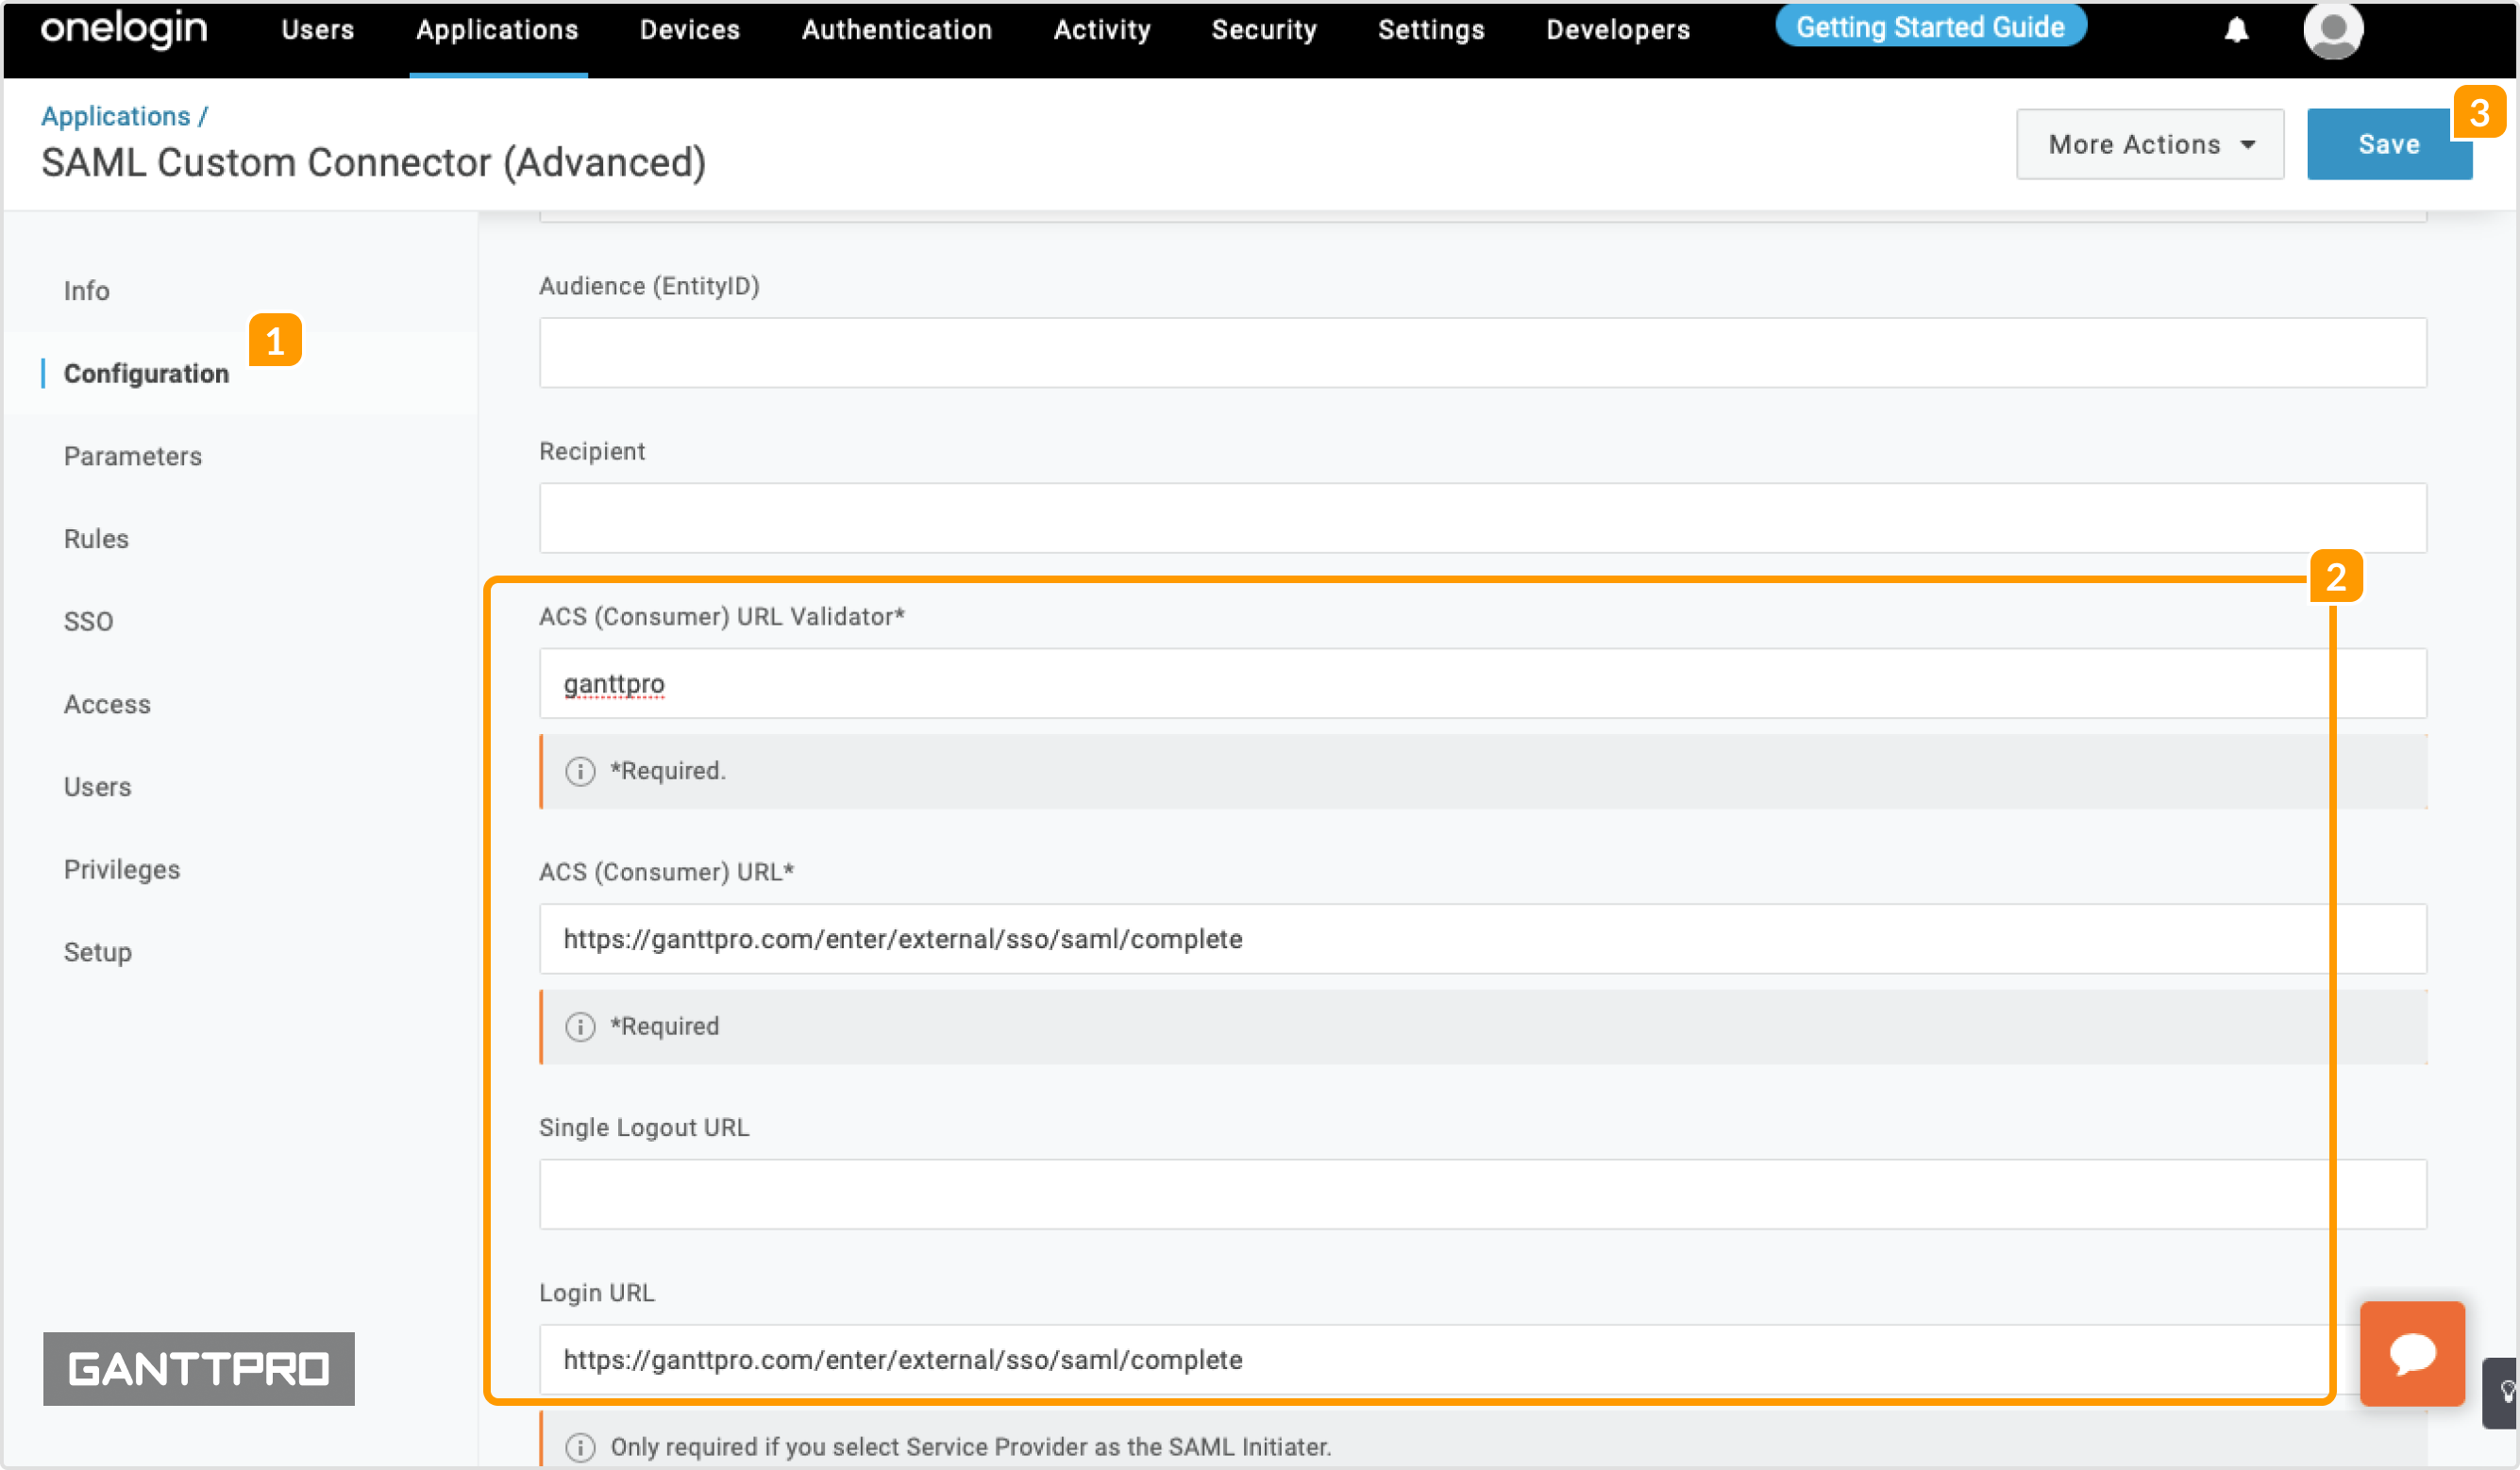The image size is (2520, 1470).
Task: Click the 'Login URL' label
Action: (x=597, y=1293)
